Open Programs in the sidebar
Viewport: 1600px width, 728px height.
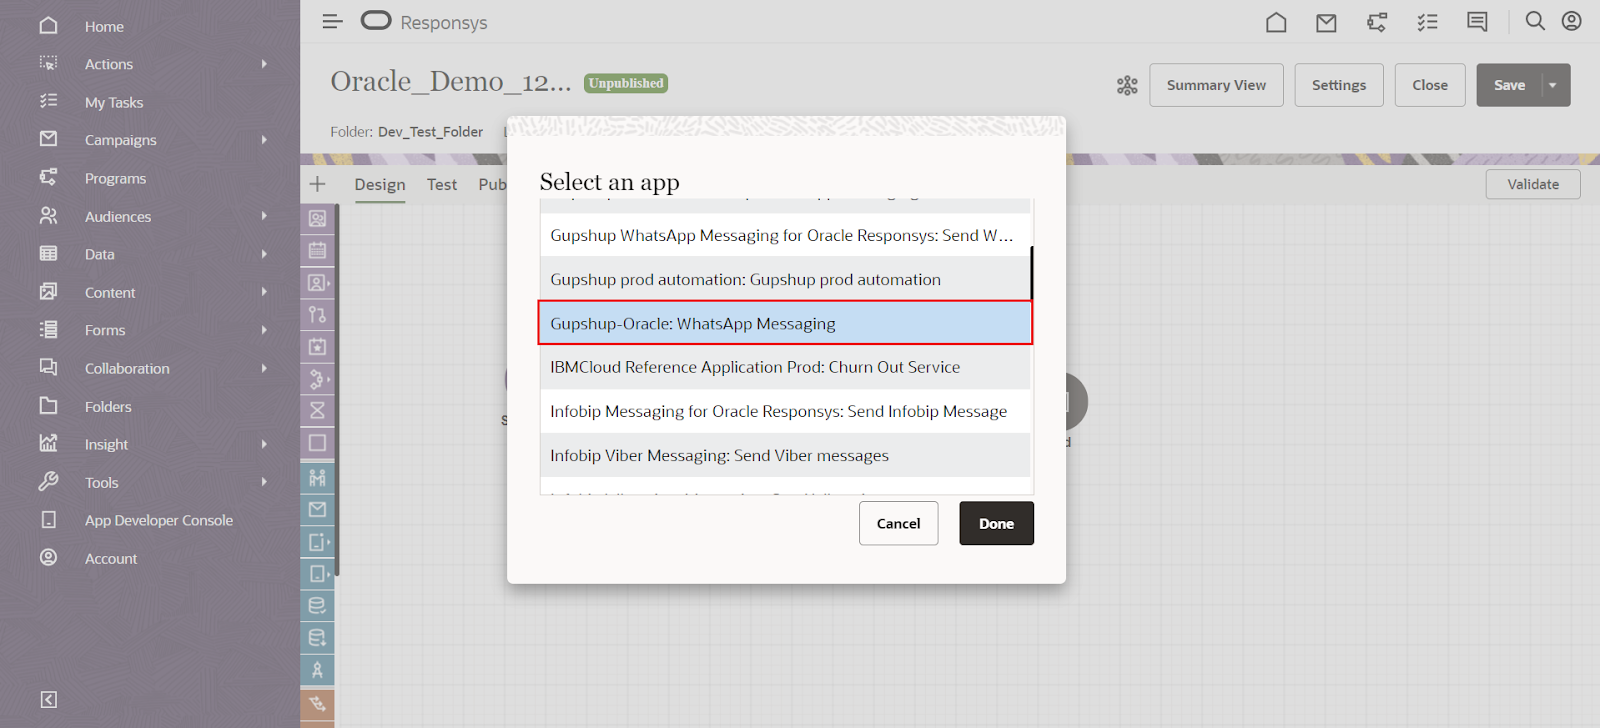point(115,178)
